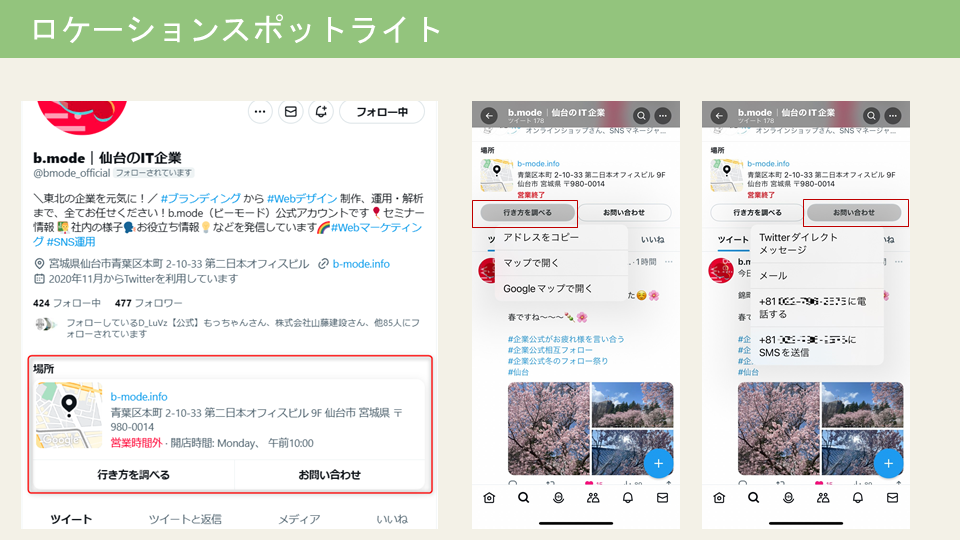This screenshot has height=540, width=960.
Task: Choose マップで開く menu entry
Action: click(561, 263)
